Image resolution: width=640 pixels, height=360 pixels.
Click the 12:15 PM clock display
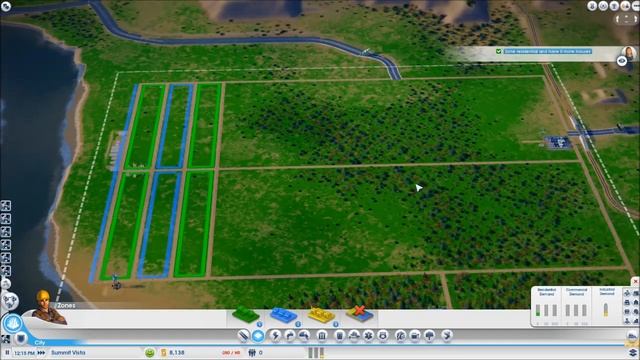tap(24, 353)
